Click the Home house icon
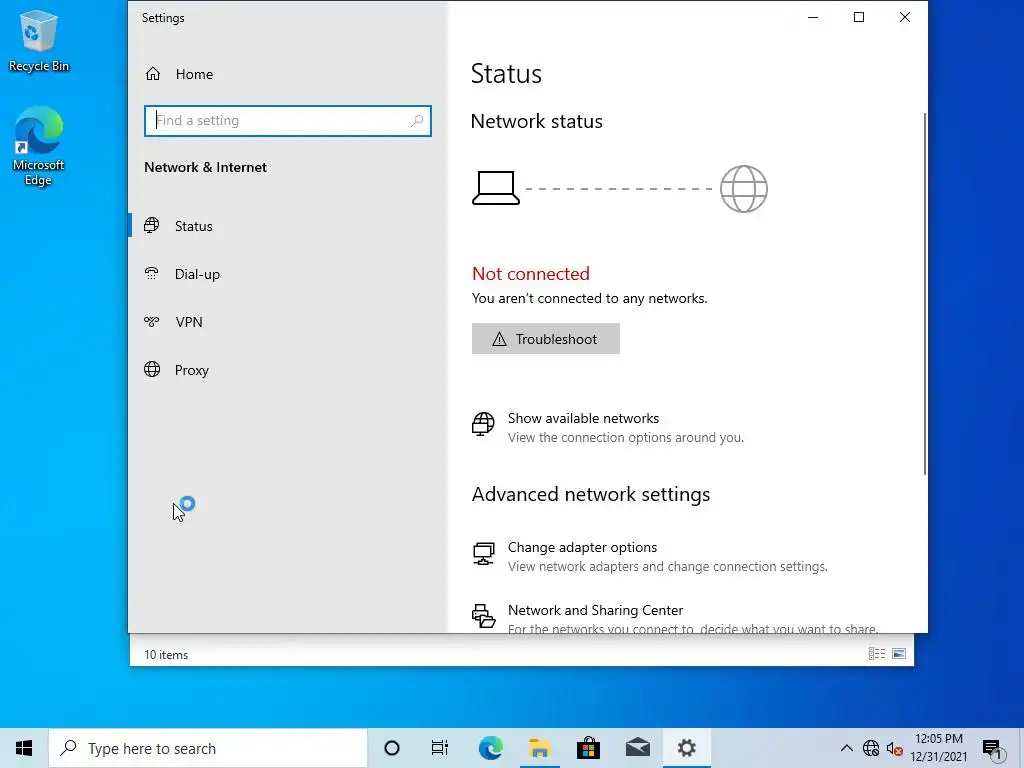Image resolution: width=1024 pixels, height=768 pixels. 153,74
